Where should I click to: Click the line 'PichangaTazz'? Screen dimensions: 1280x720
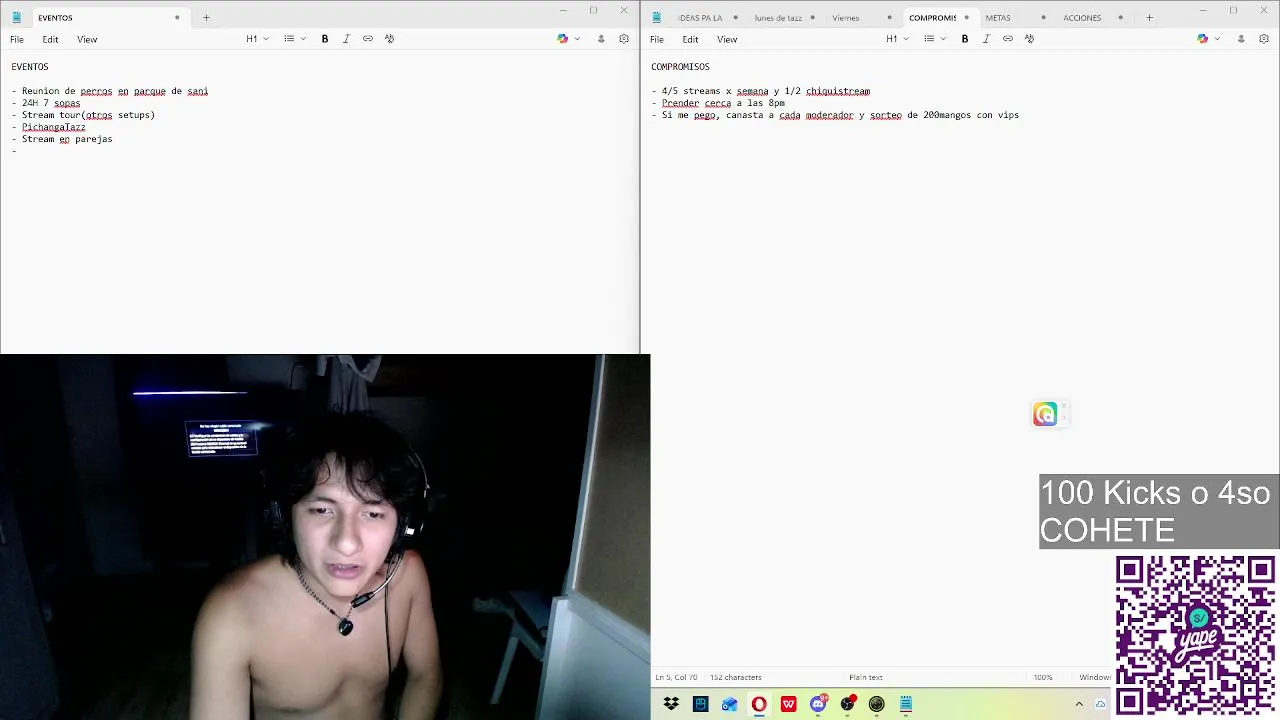point(54,127)
